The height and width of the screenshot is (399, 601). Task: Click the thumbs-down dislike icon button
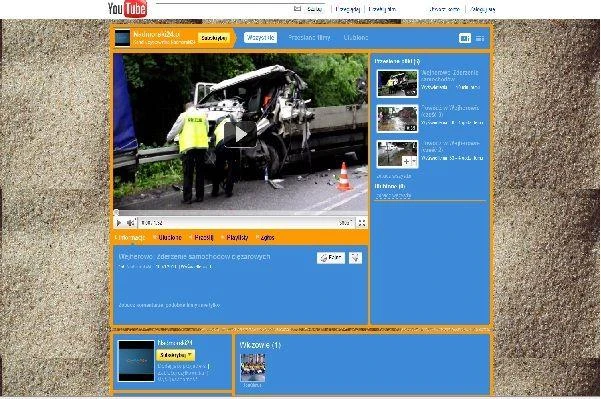point(355,258)
